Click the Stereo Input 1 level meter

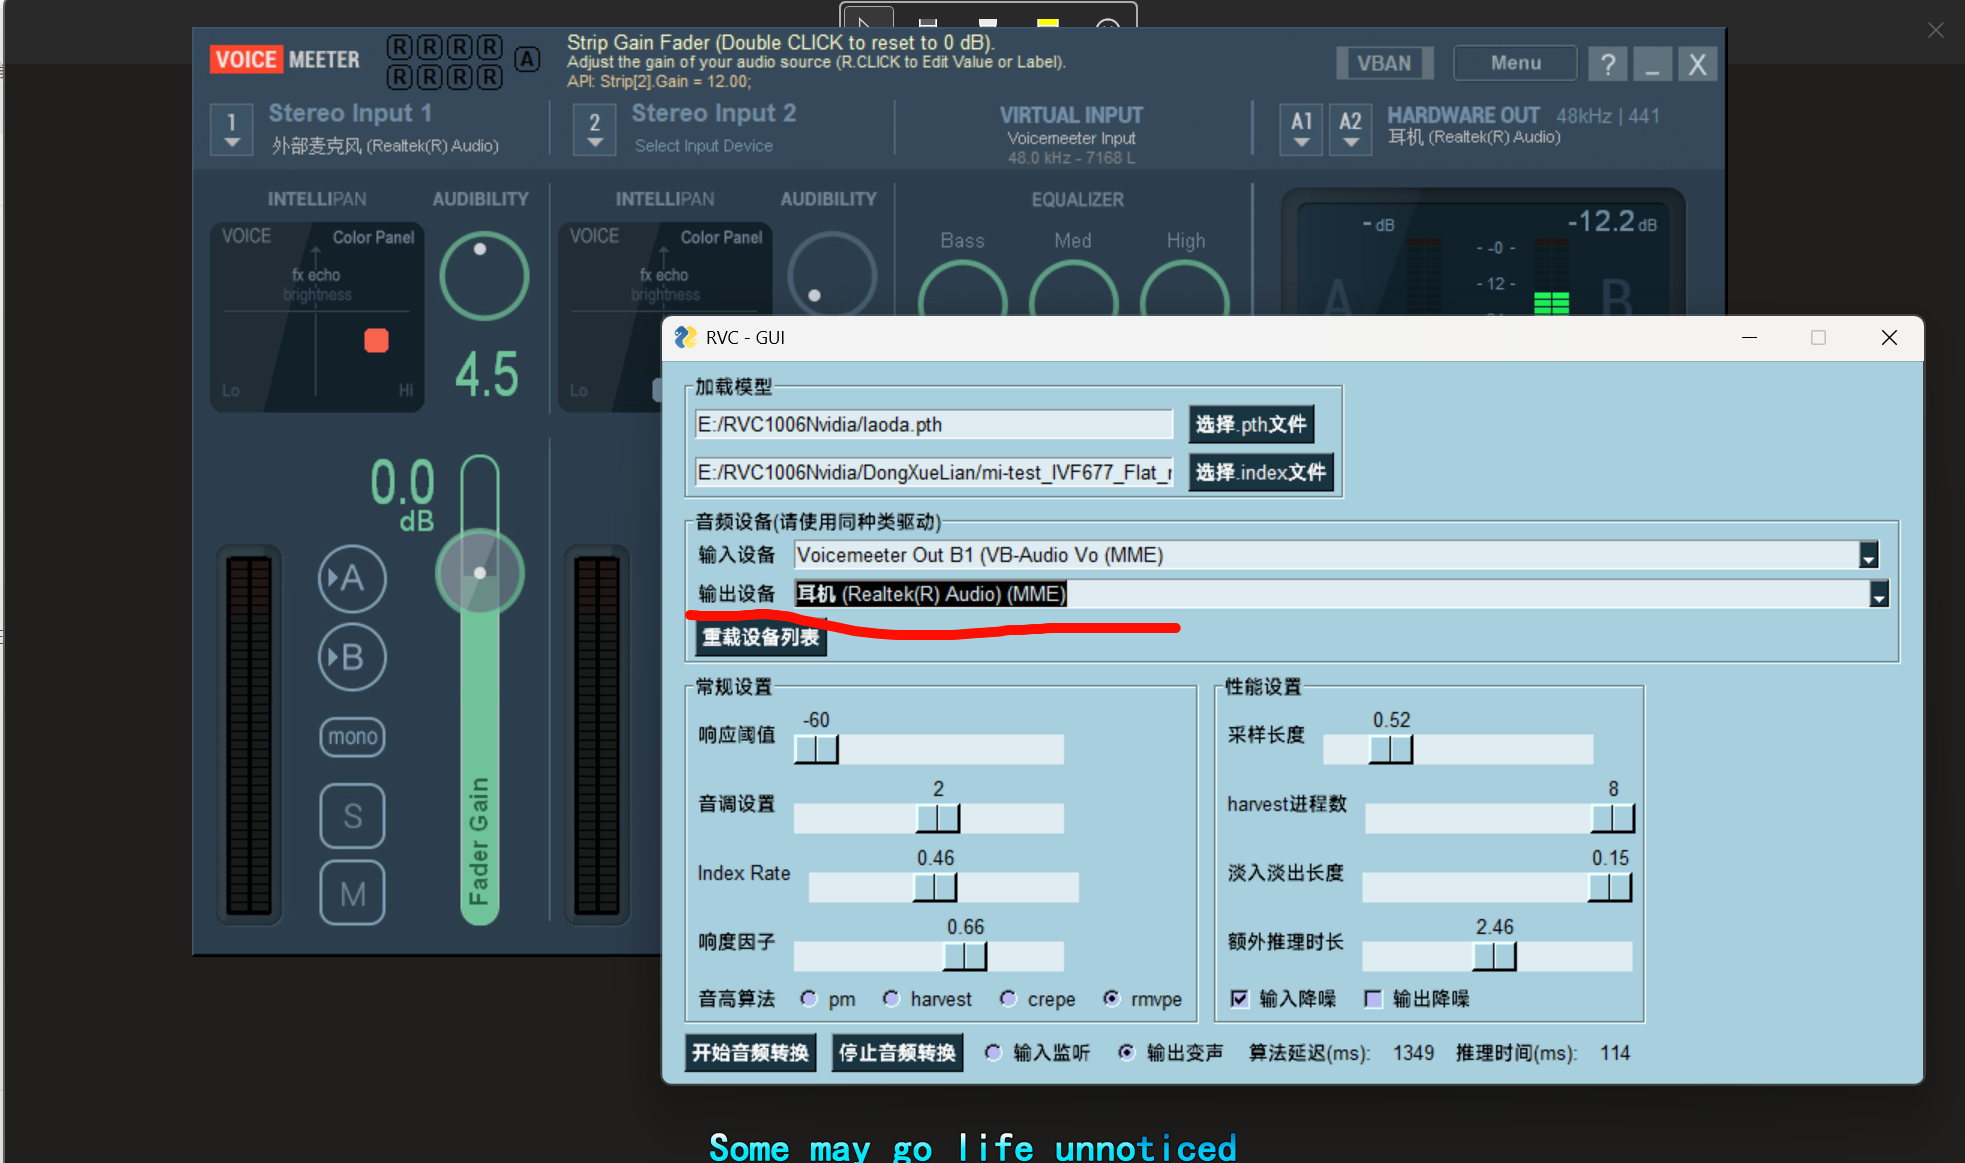click(249, 735)
